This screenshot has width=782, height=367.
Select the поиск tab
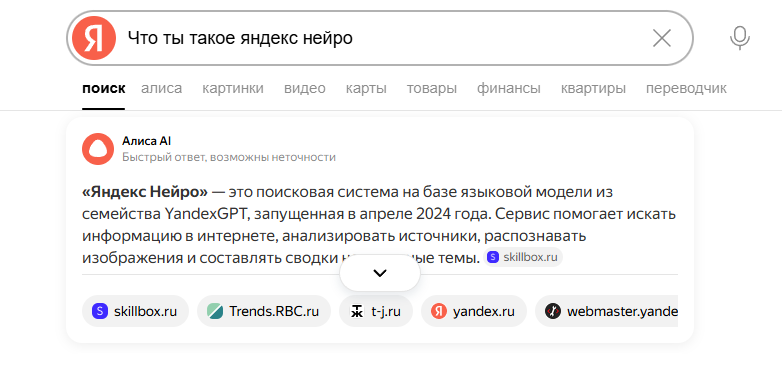tap(104, 89)
